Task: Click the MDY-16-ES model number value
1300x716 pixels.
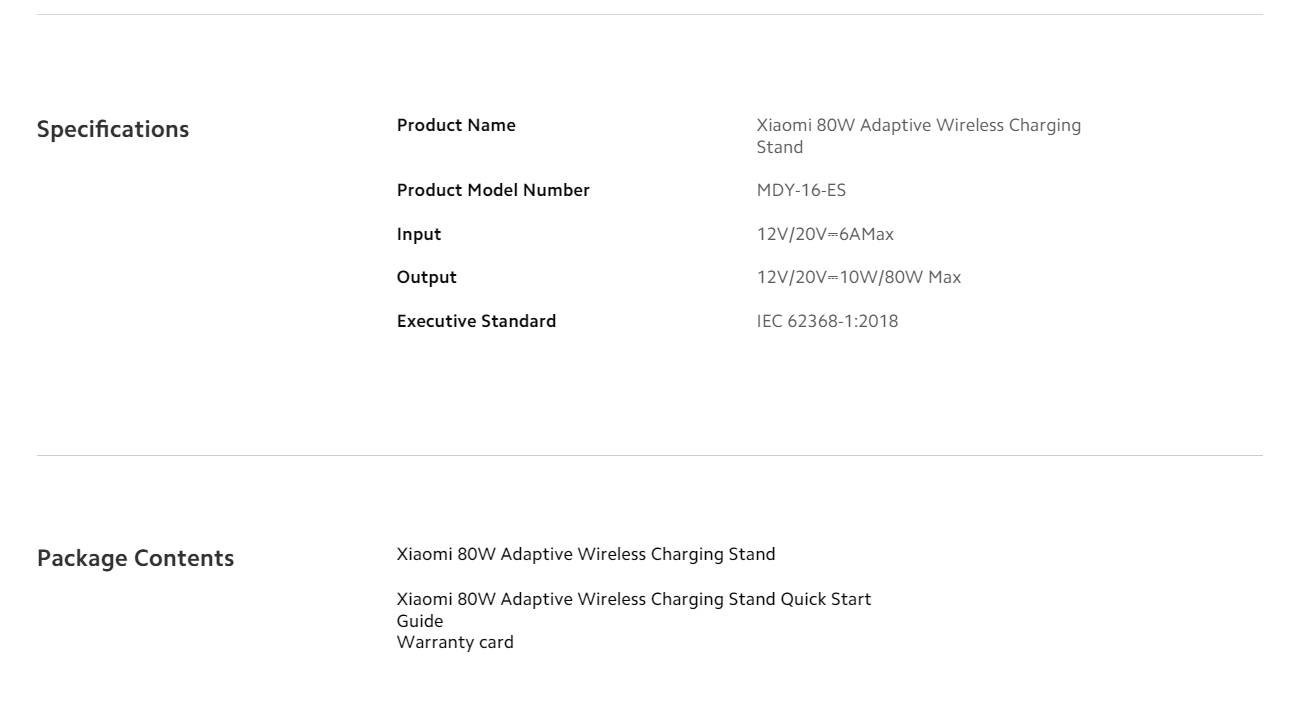Action: [x=801, y=190]
